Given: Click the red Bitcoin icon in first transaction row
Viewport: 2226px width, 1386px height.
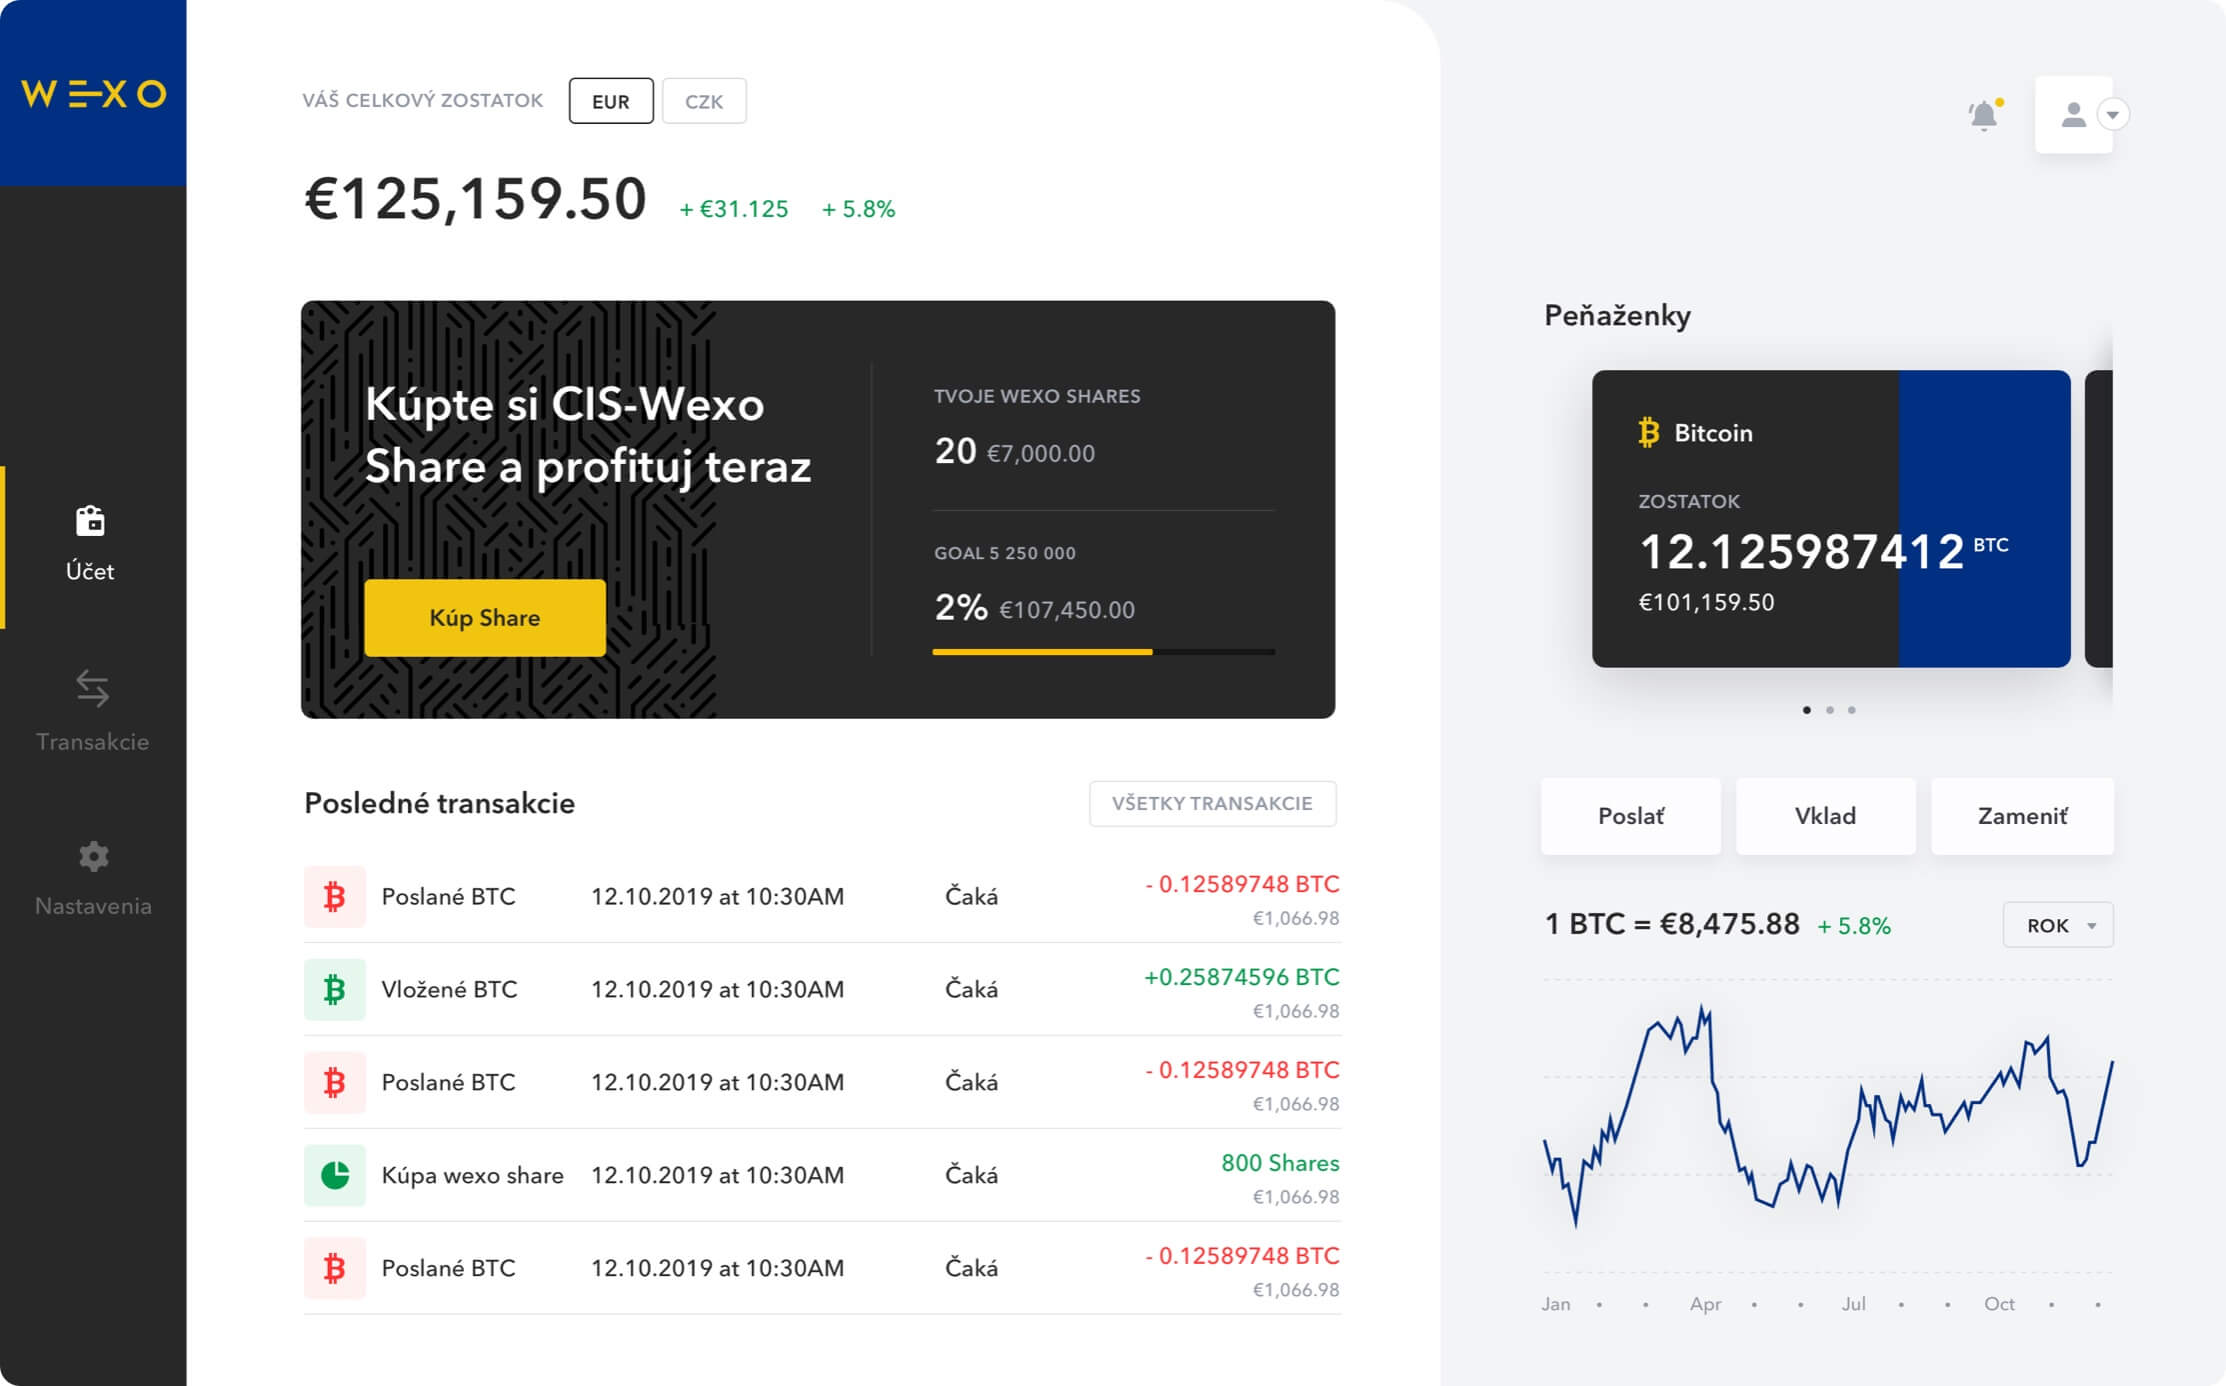Looking at the screenshot, I should pos(334,896).
